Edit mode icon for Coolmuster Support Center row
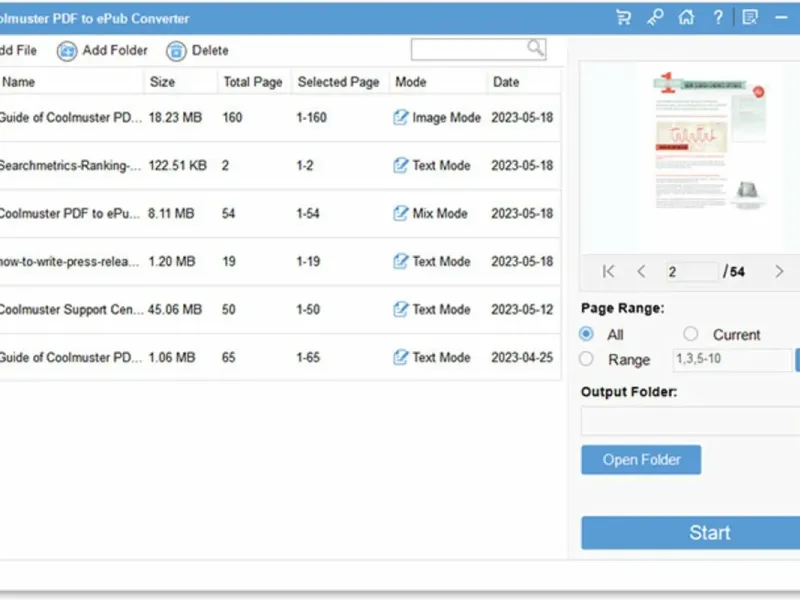The image size is (800, 600). coord(401,309)
